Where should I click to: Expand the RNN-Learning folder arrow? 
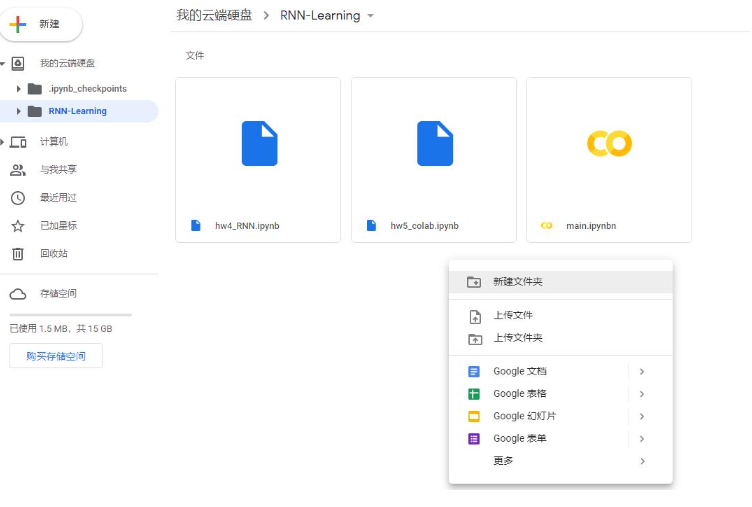tap(18, 111)
